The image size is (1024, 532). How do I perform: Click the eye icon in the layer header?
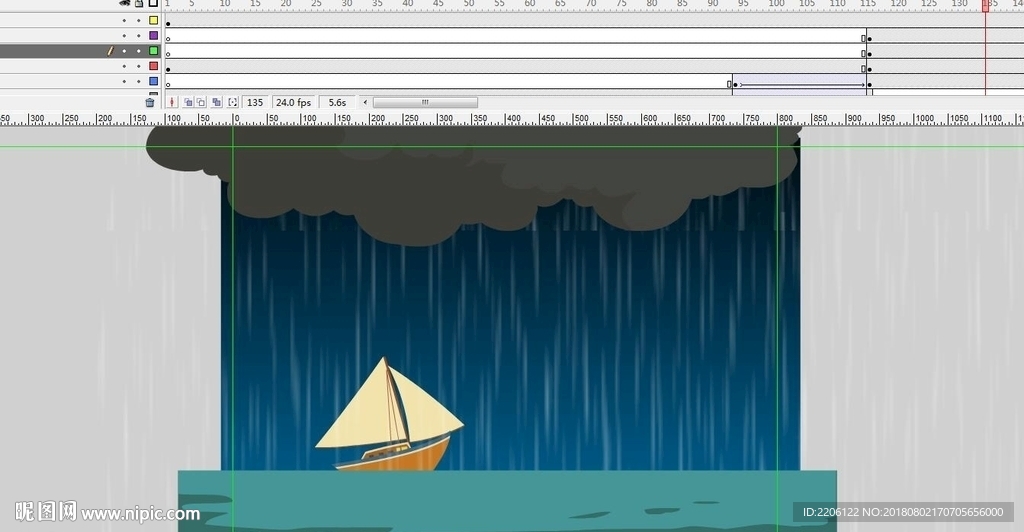pos(124,3)
